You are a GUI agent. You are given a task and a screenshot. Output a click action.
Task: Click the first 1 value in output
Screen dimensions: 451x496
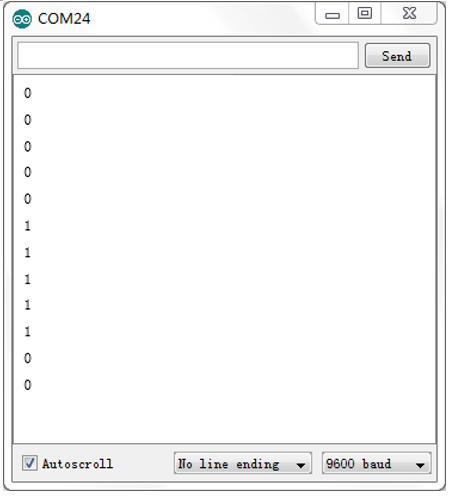28,226
